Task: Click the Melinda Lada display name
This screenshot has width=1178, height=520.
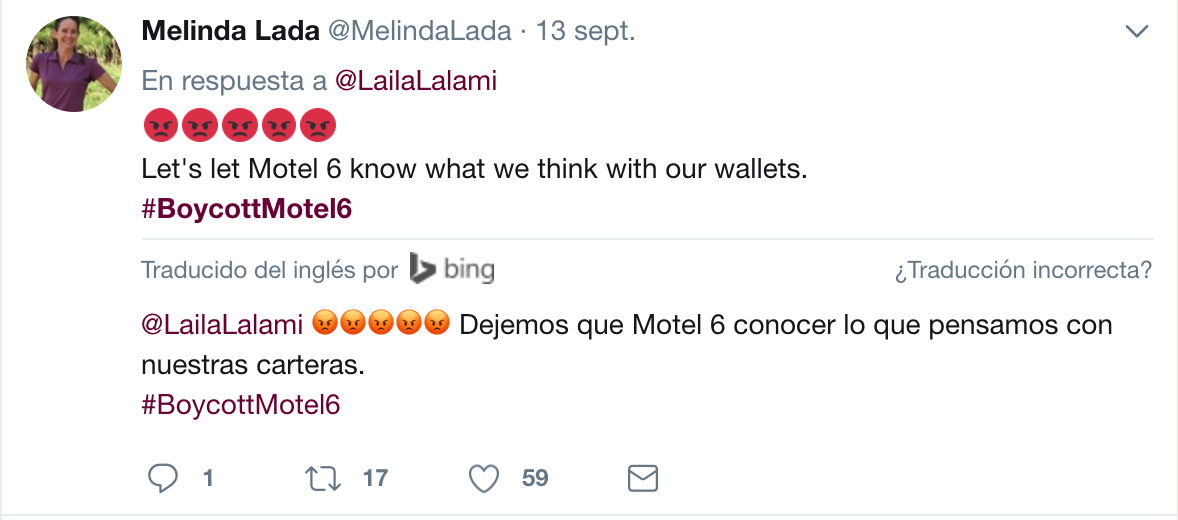Action: (x=231, y=31)
